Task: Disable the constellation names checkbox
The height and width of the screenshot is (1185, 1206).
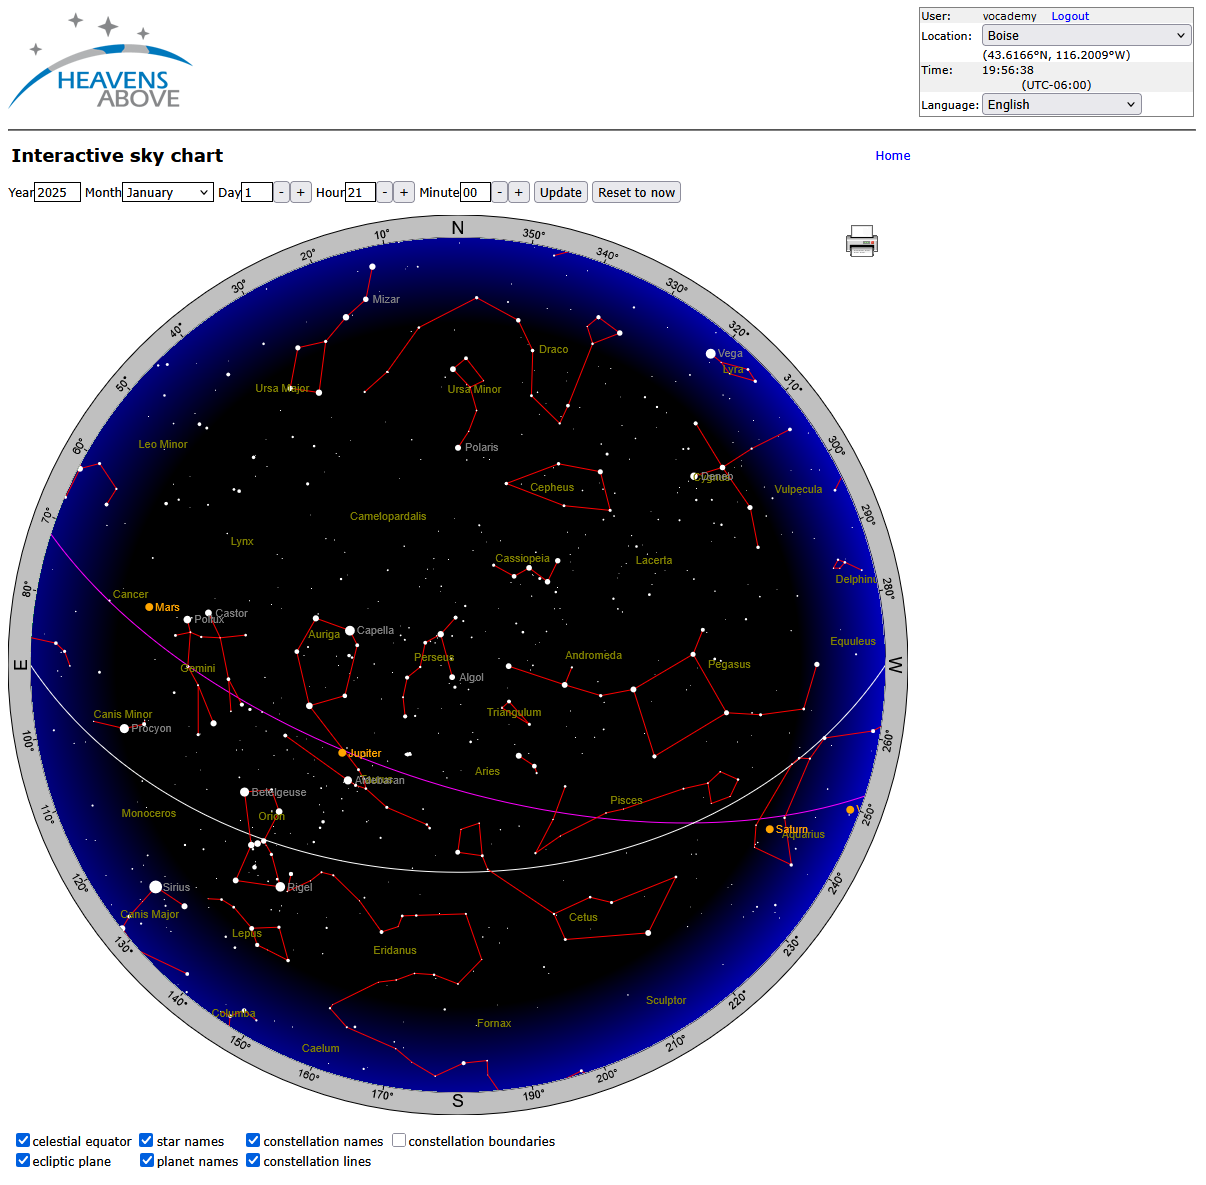Action: click(254, 1140)
